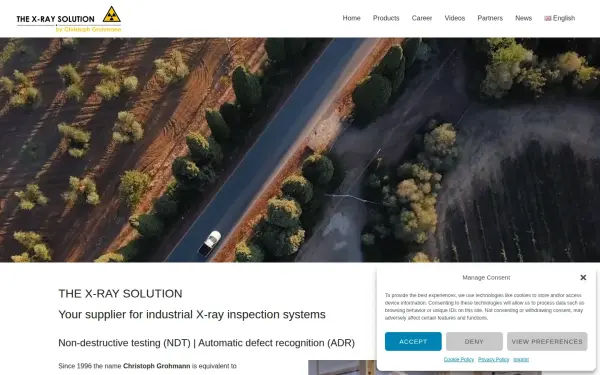Accept cookies with the ACCEPT button
Viewport: 600px width, 375px height.
click(x=413, y=341)
